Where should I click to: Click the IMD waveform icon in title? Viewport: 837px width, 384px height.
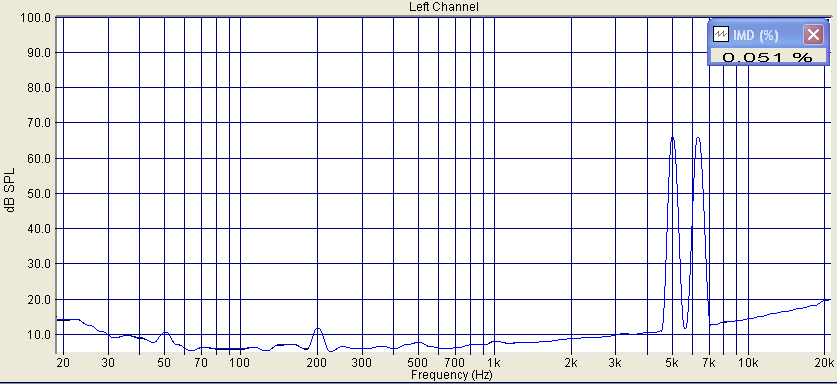(x=721, y=35)
